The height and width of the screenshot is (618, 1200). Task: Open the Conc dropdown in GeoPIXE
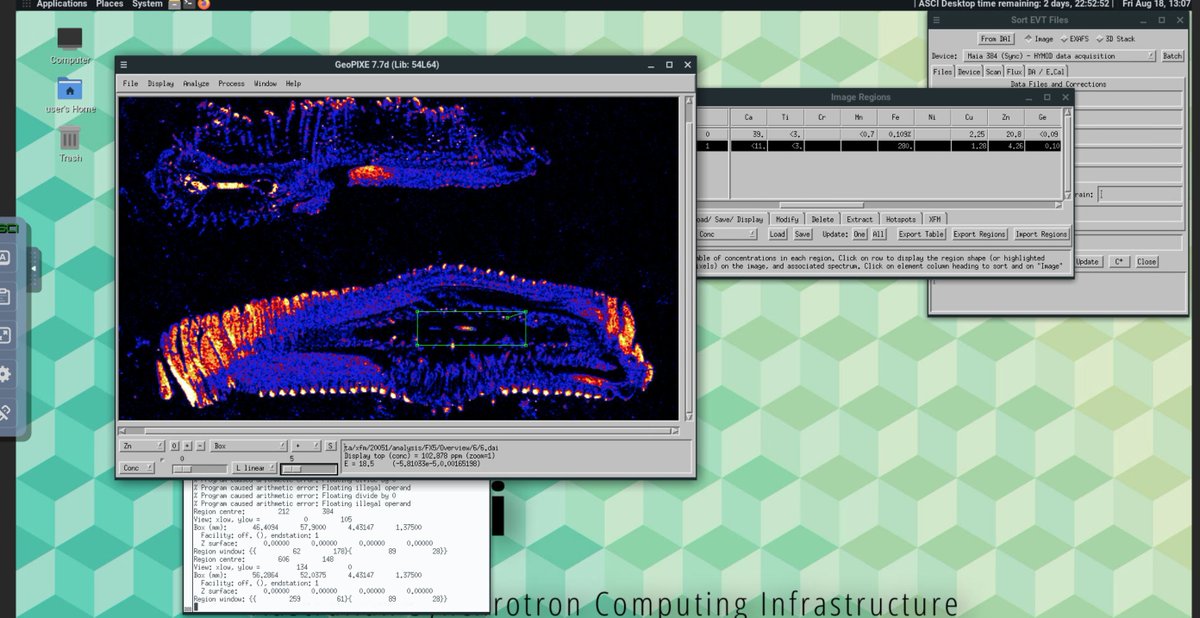tap(138, 467)
